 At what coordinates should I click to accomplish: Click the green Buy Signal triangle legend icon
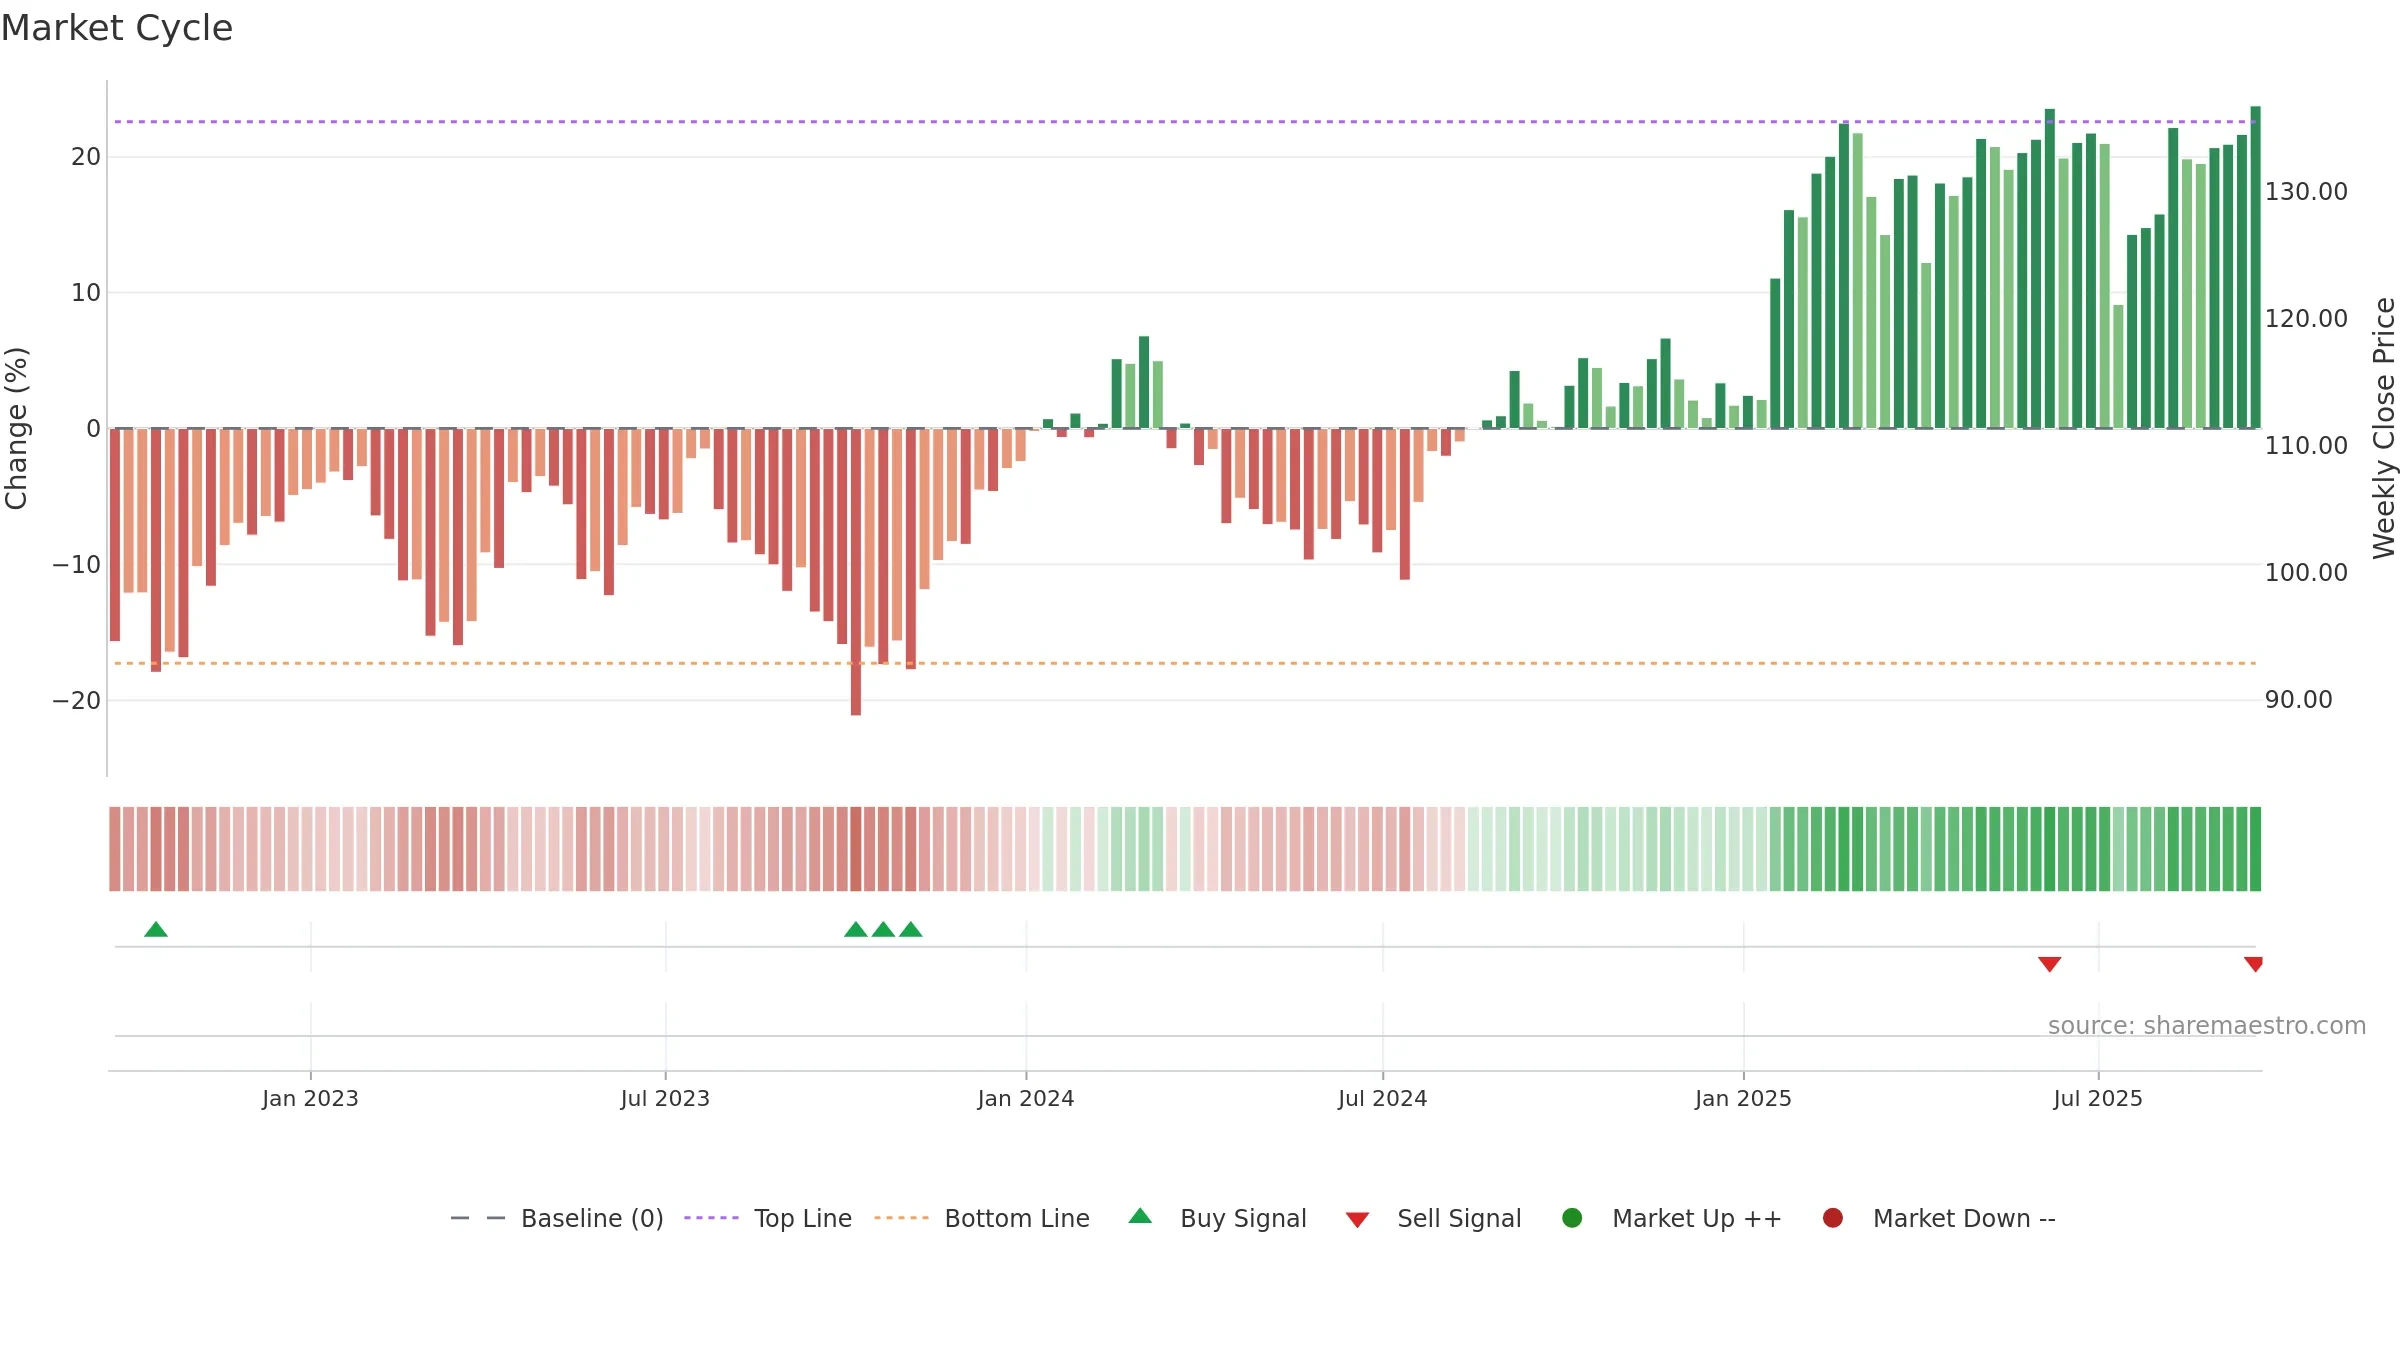(1140, 1216)
